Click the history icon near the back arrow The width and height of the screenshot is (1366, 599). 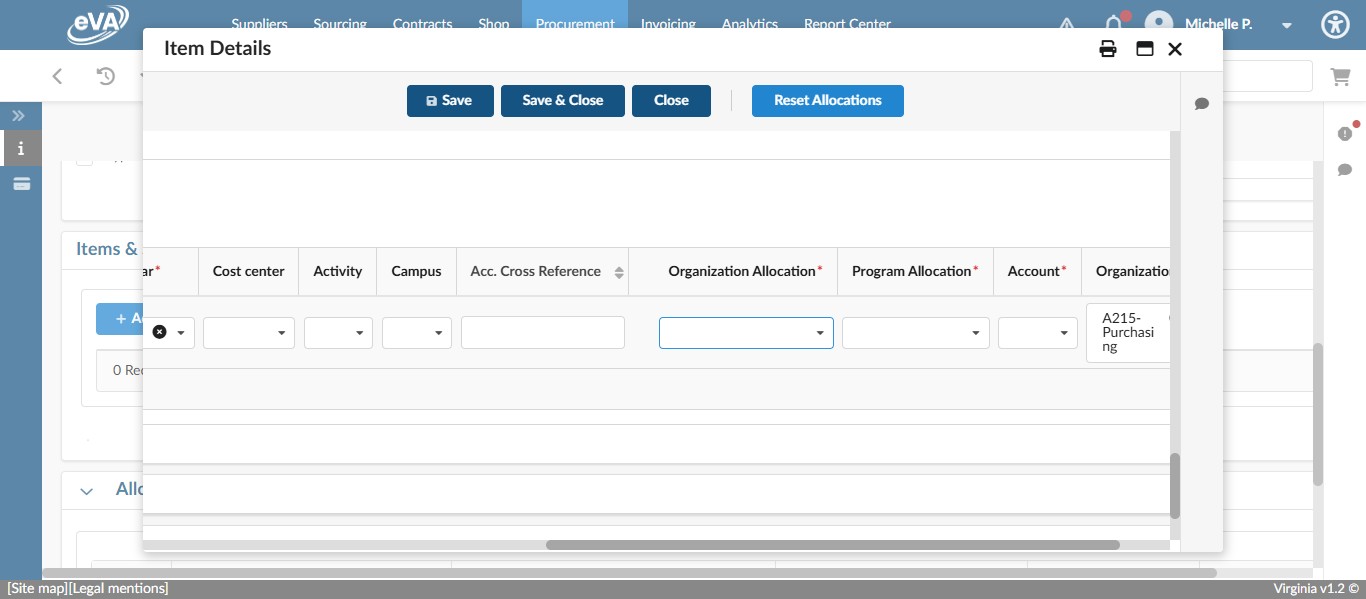pos(104,76)
